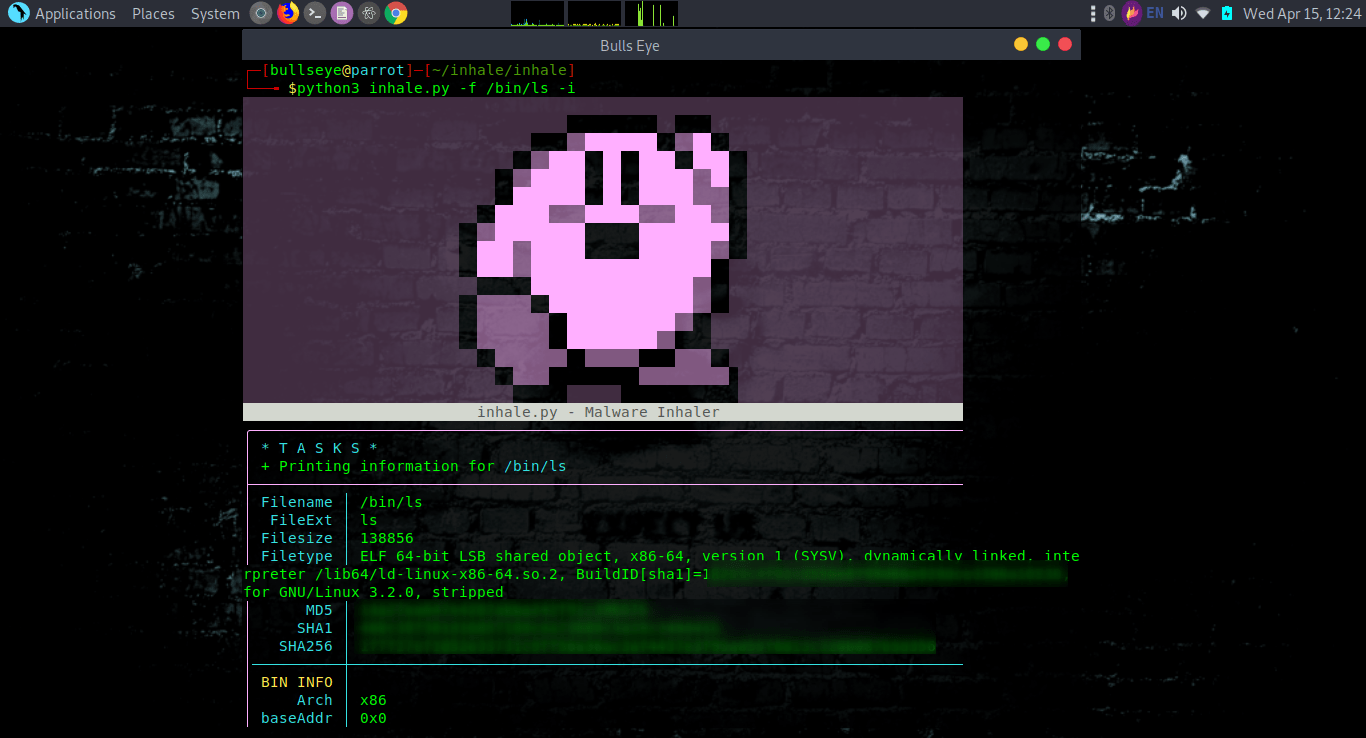Click the bullseye@parrot prompt text
This screenshot has width=1366, height=738.
point(337,70)
